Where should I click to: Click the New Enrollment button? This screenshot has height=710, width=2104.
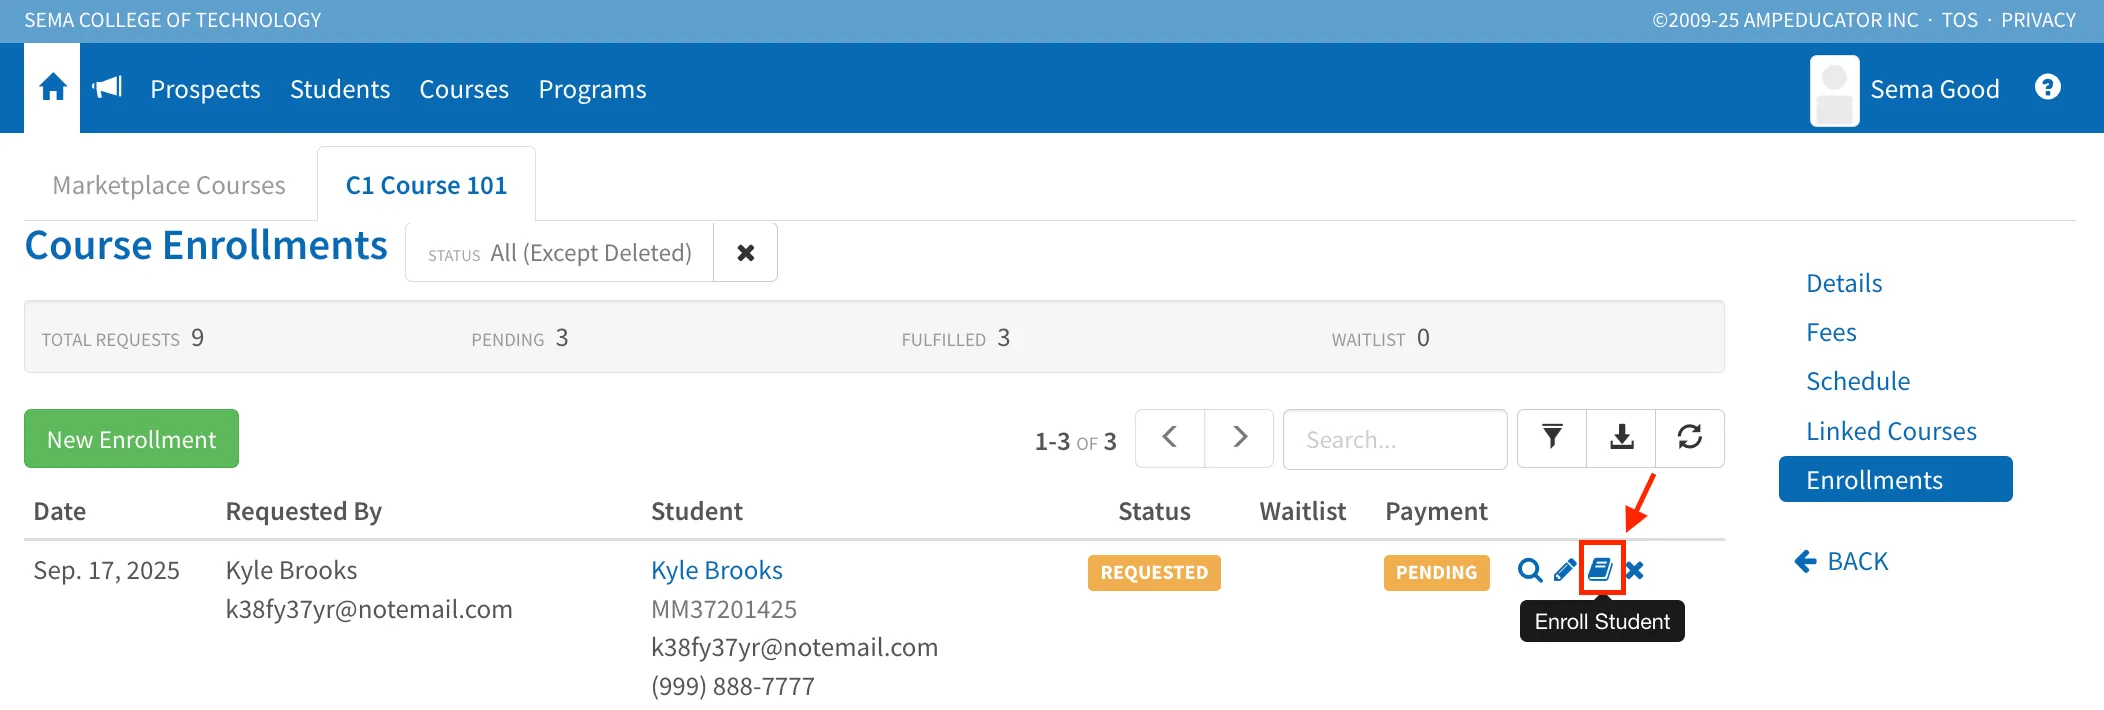tap(131, 438)
